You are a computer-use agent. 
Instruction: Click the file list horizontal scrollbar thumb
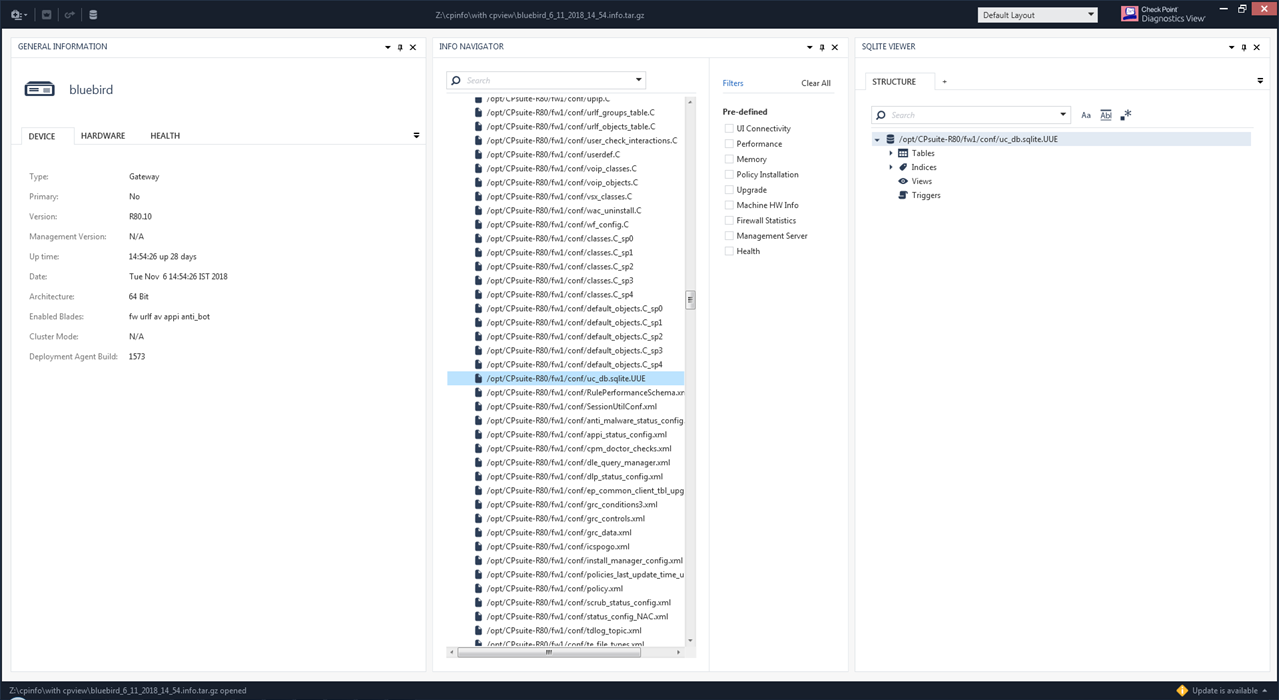click(x=547, y=652)
